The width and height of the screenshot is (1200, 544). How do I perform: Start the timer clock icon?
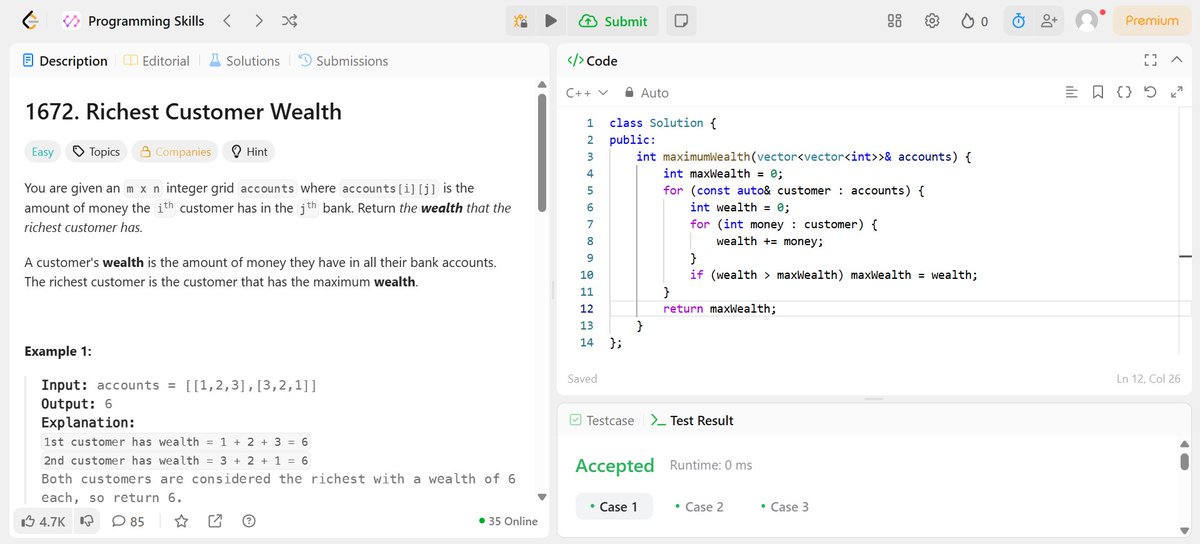(x=1018, y=21)
